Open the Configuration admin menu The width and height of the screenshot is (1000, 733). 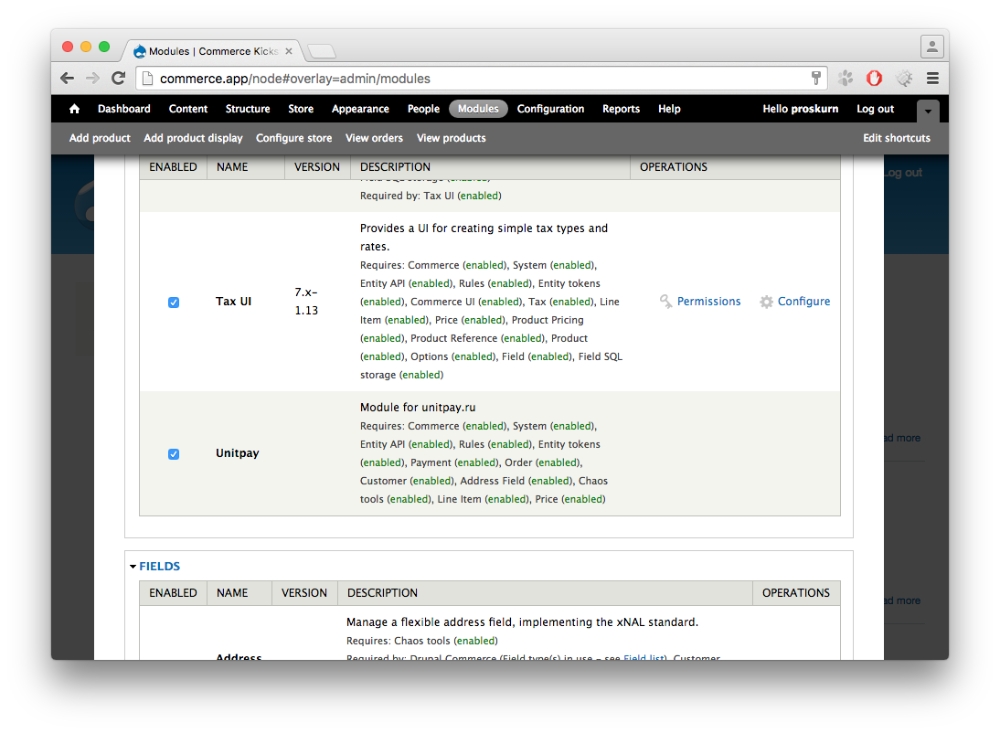pyautogui.click(x=550, y=109)
